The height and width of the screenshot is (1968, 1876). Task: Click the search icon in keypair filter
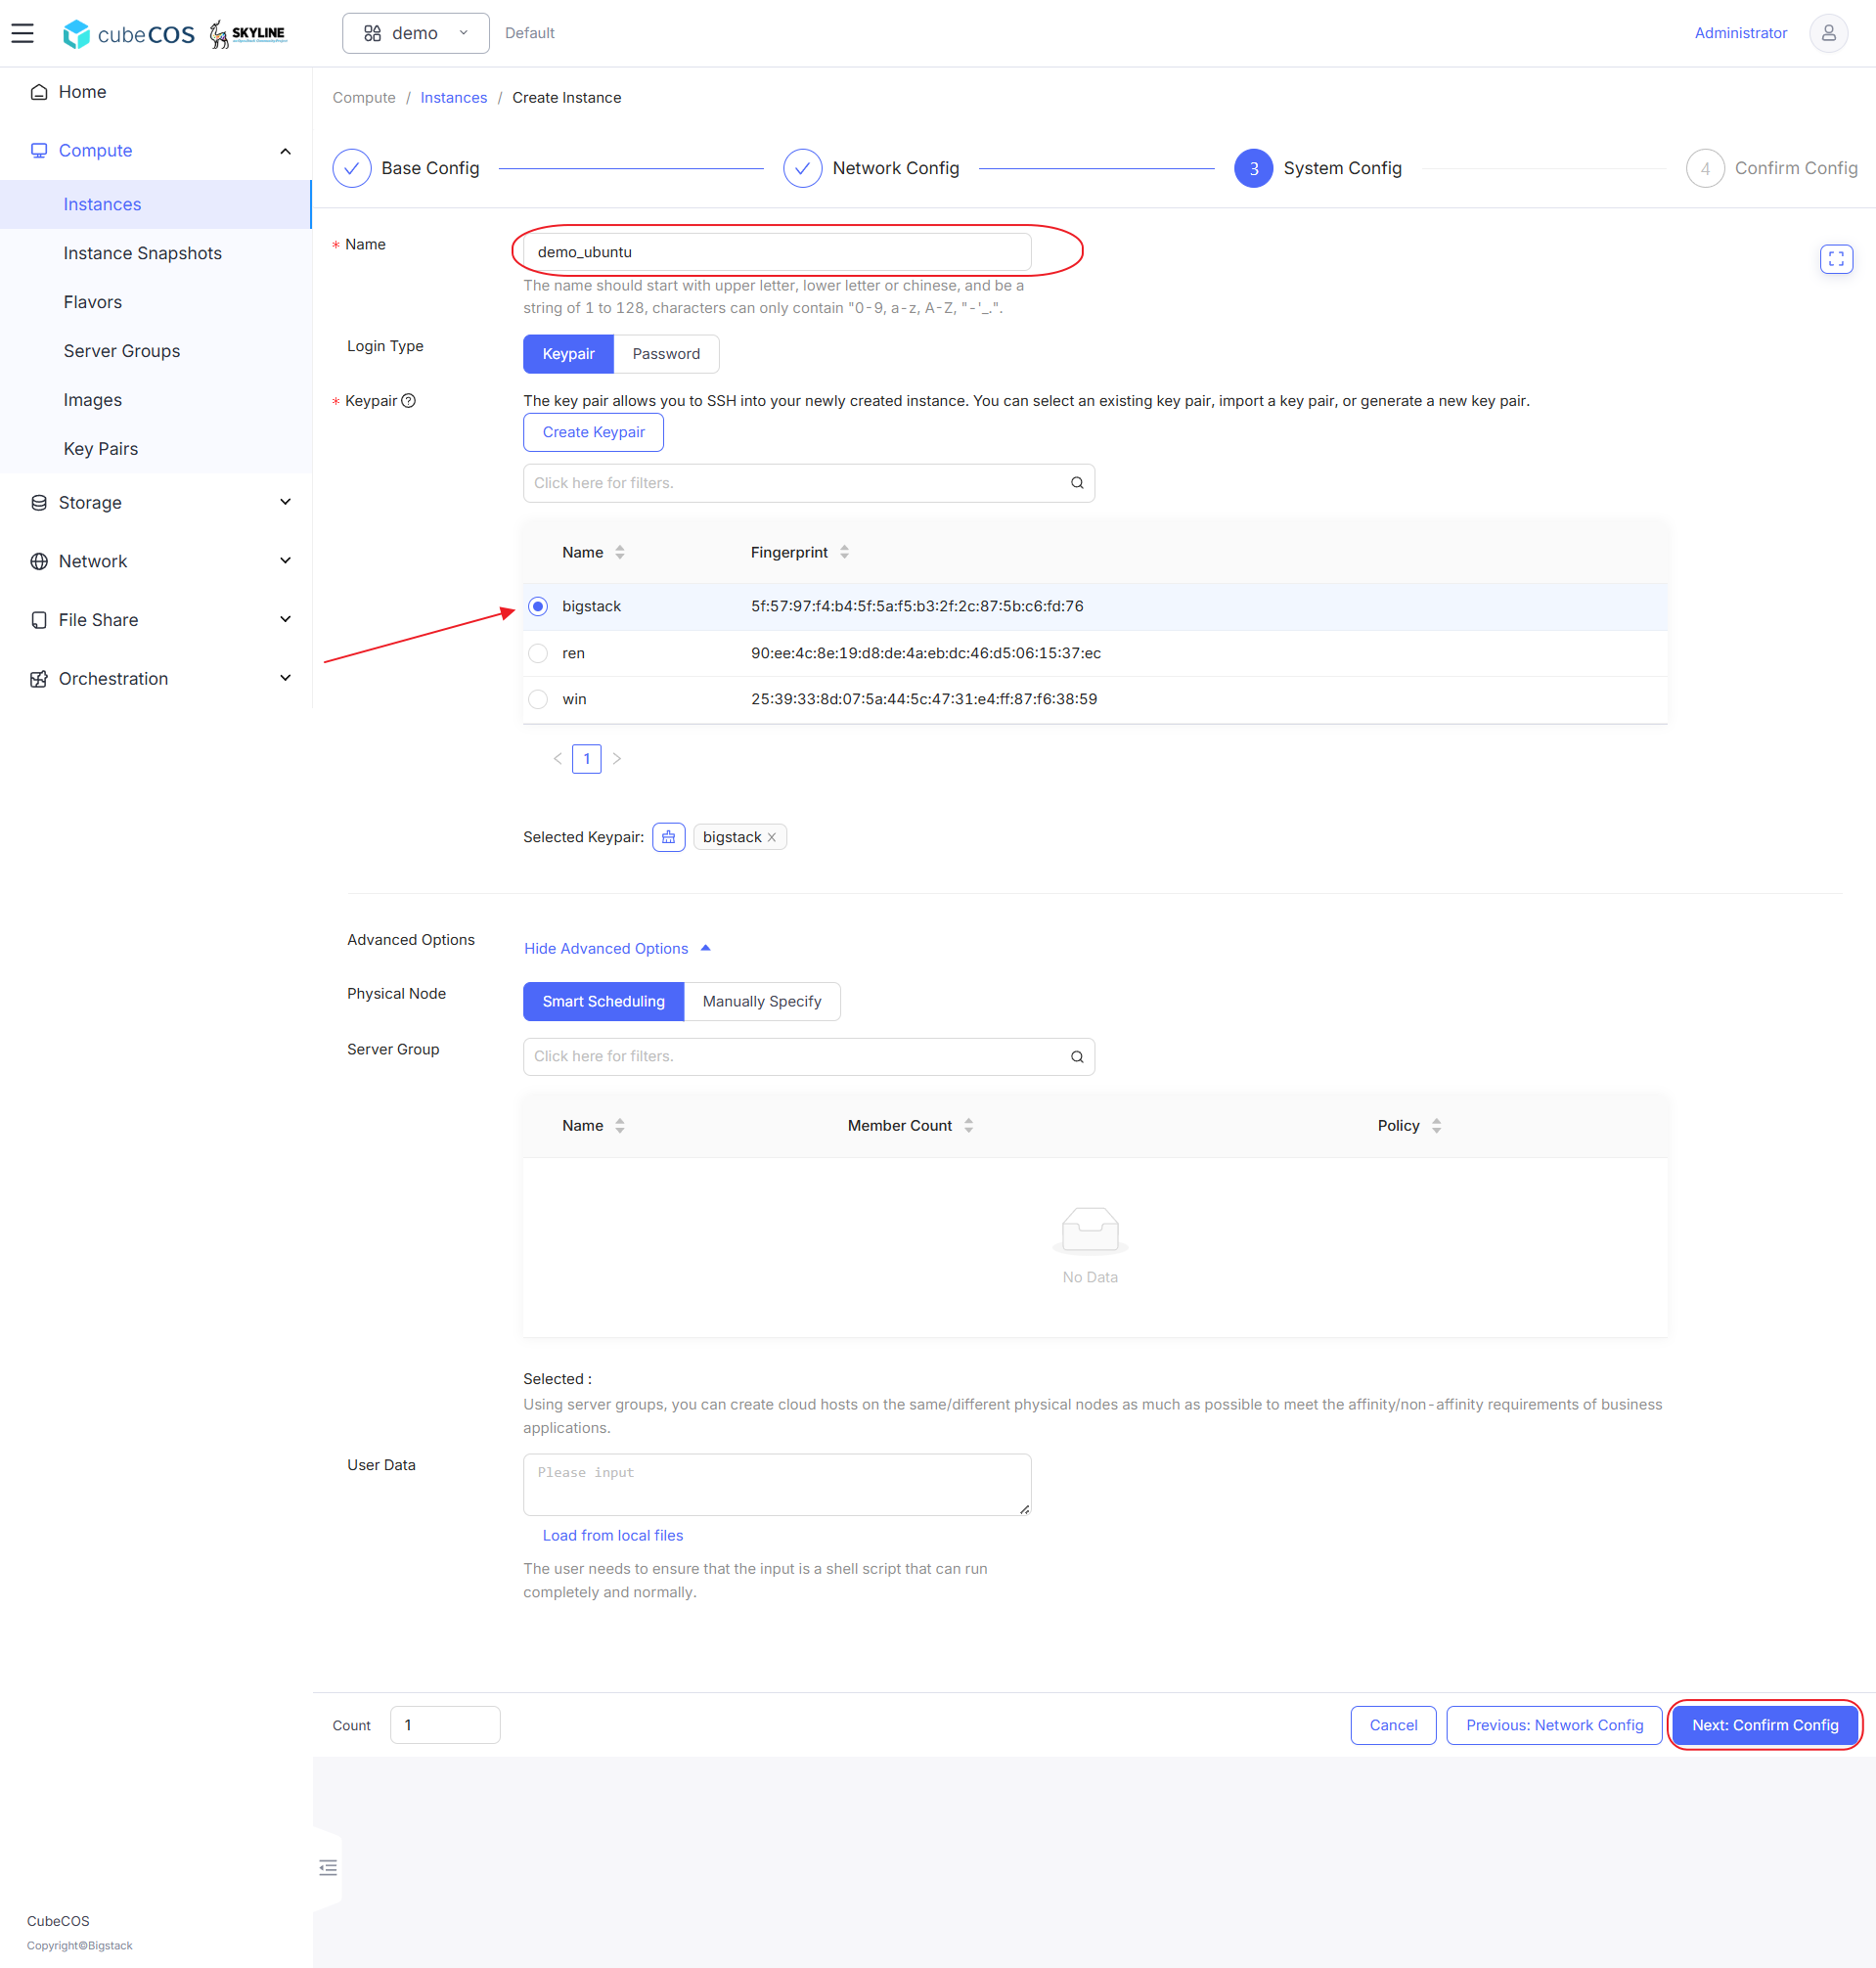pyautogui.click(x=1077, y=483)
